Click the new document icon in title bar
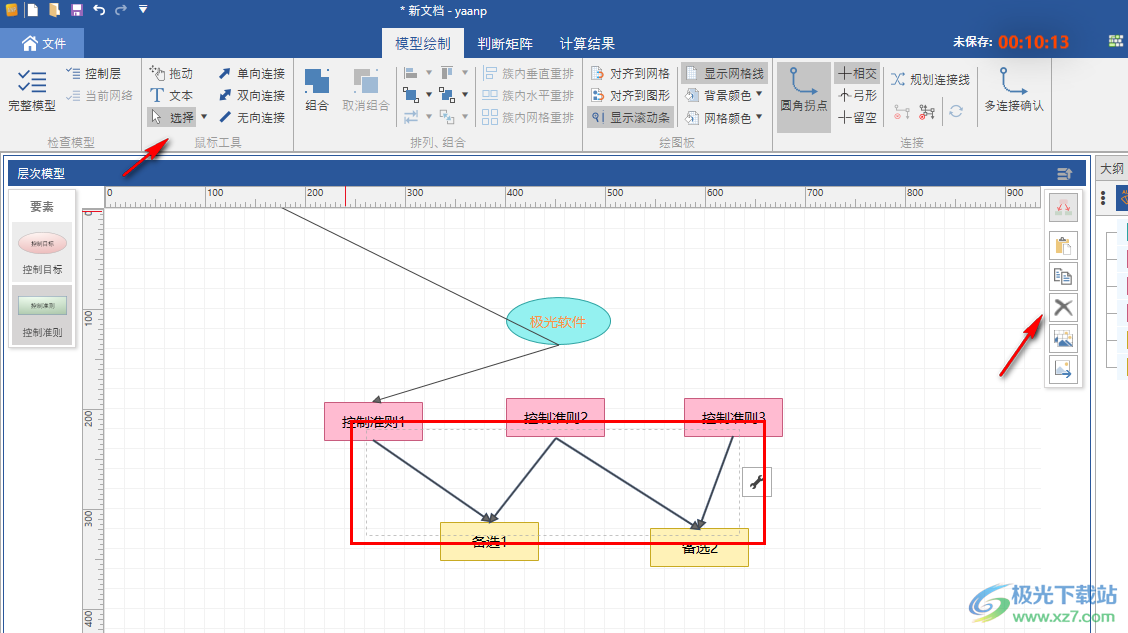 (33, 10)
